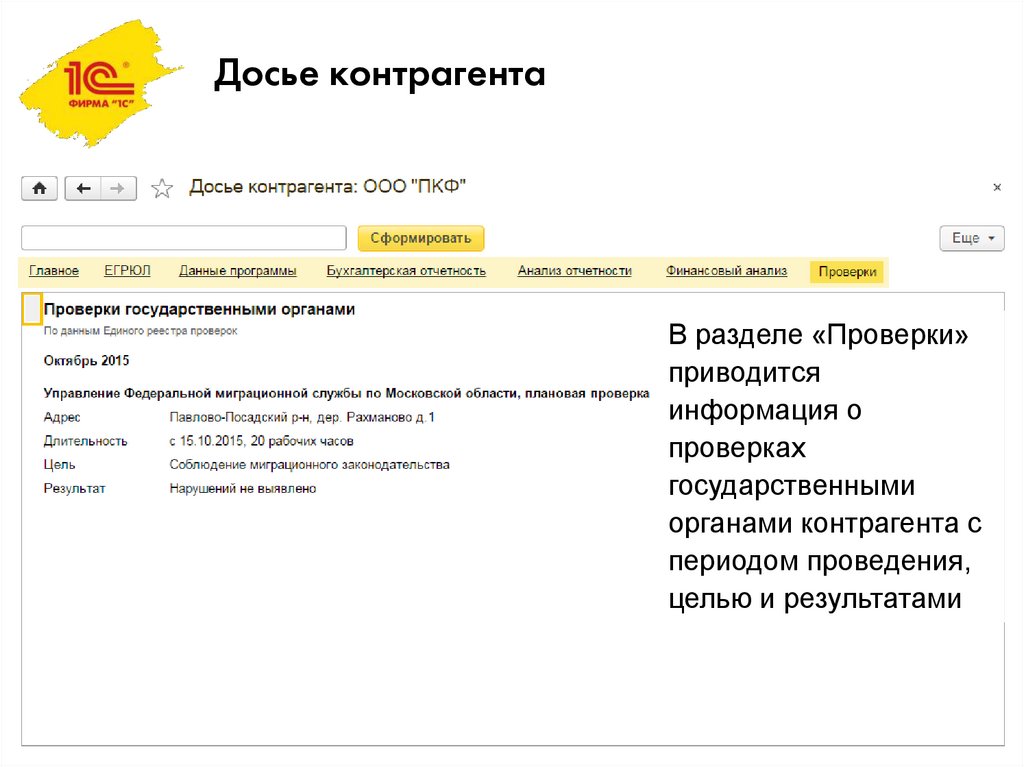Click the selected cell beside Проверки государственными органами
1024x767 pixels.
(x=32, y=309)
